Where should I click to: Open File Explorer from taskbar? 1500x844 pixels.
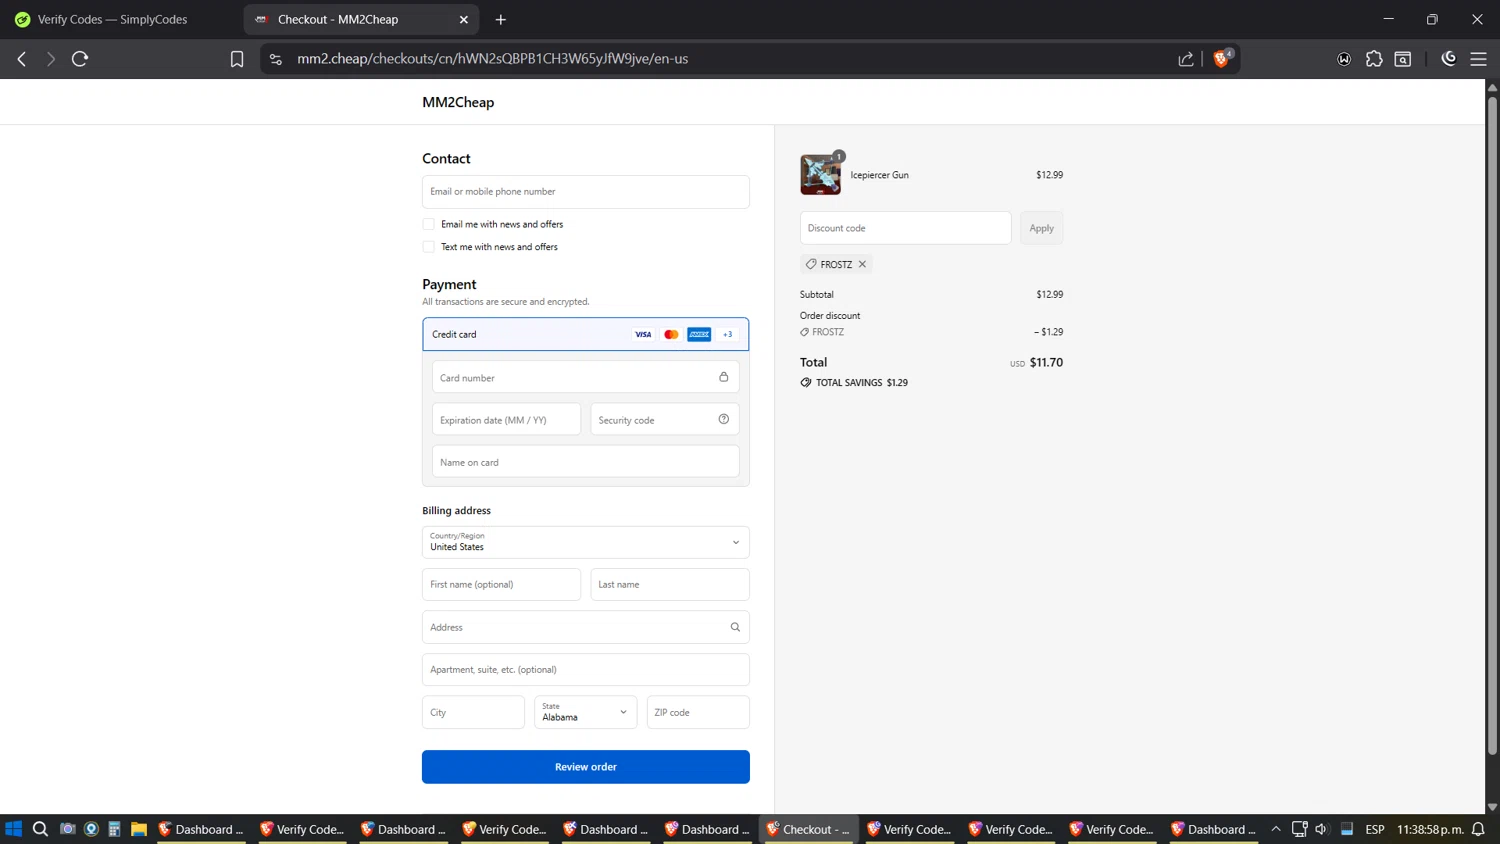click(x=139, y=829)
